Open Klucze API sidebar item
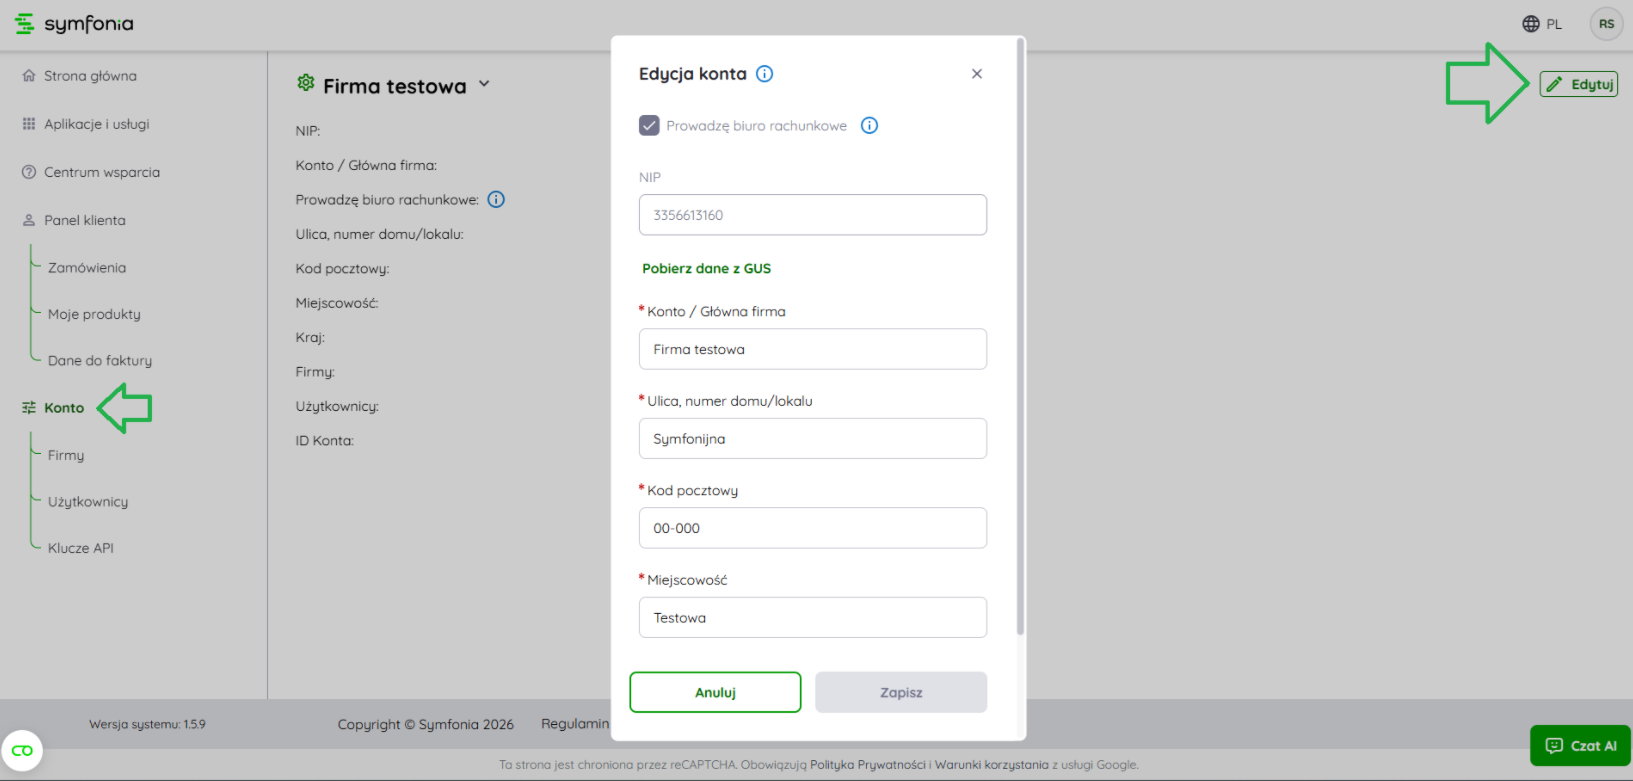Viewport: 1633px width, 781px height. tap(80, 548)
